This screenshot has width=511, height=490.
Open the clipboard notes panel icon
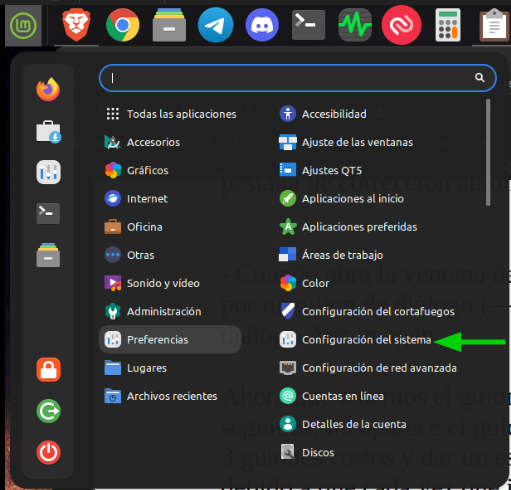[494, 25]
